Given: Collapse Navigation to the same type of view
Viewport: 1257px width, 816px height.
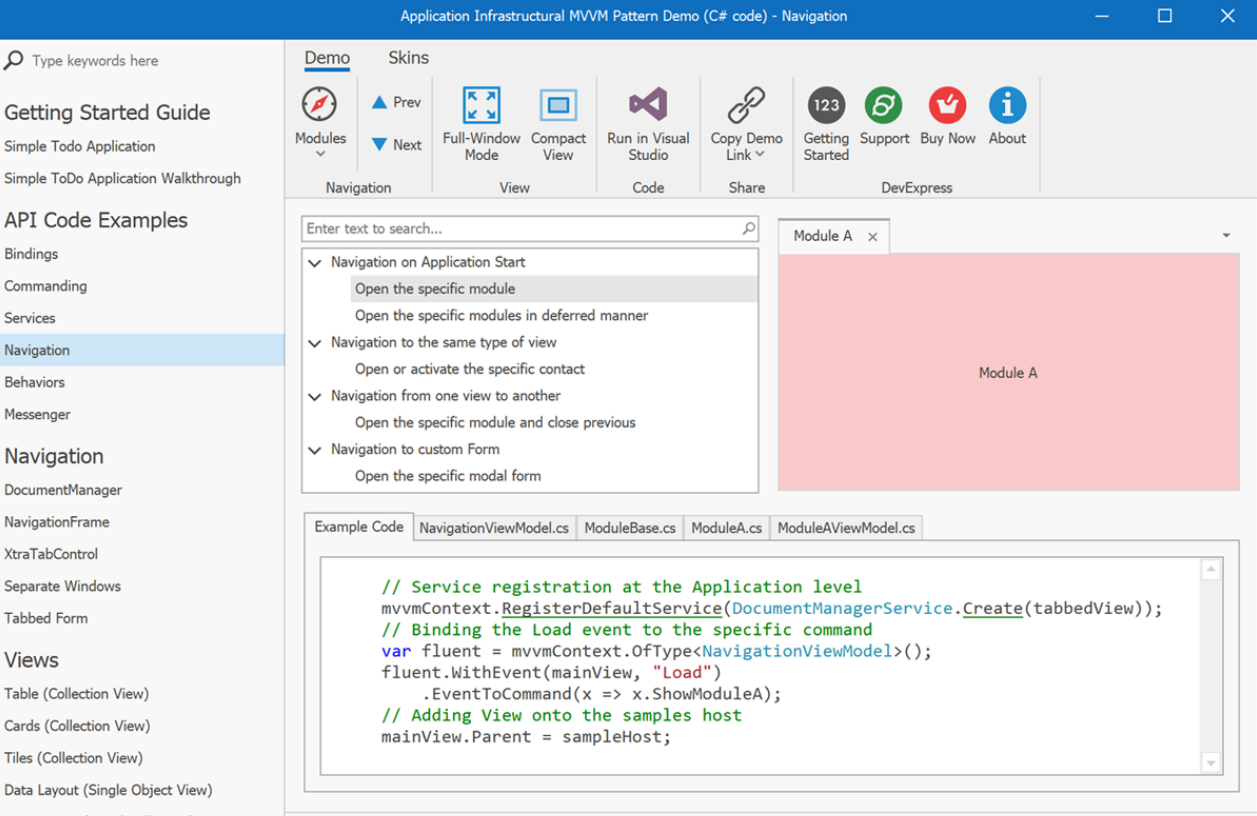Looking at the screenshot, I should pyautogui.click(x=315, y=343).
